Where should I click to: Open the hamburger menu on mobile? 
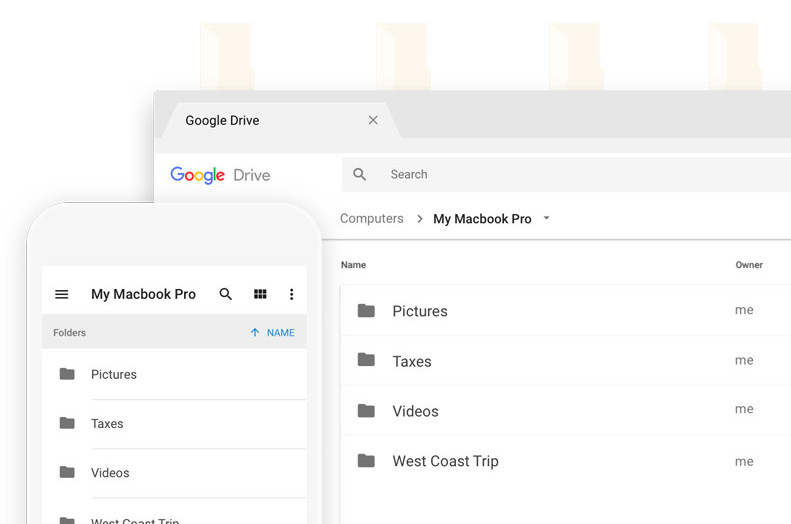point(62,295)
